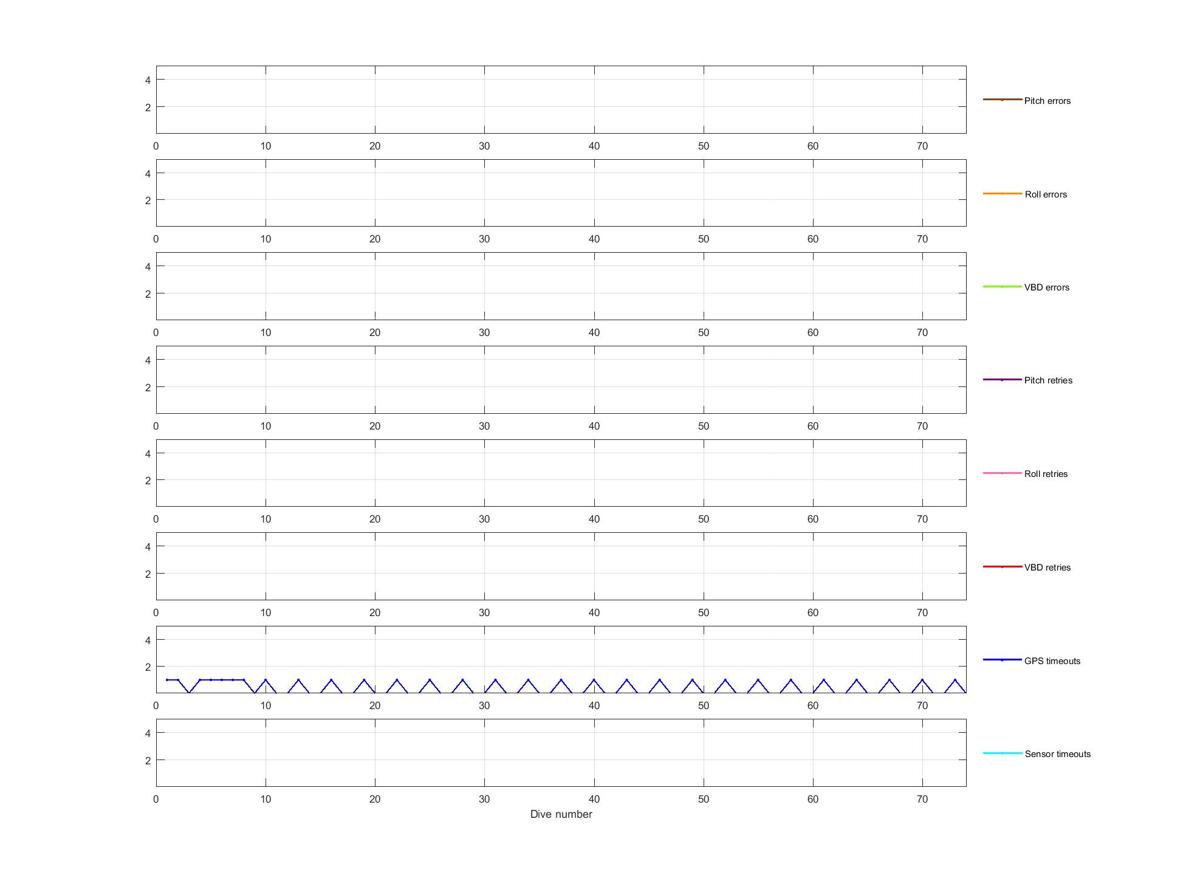1200x885 pixels.
Task: Click the purple Pitch retries legend line
Action: [1002, 380]
